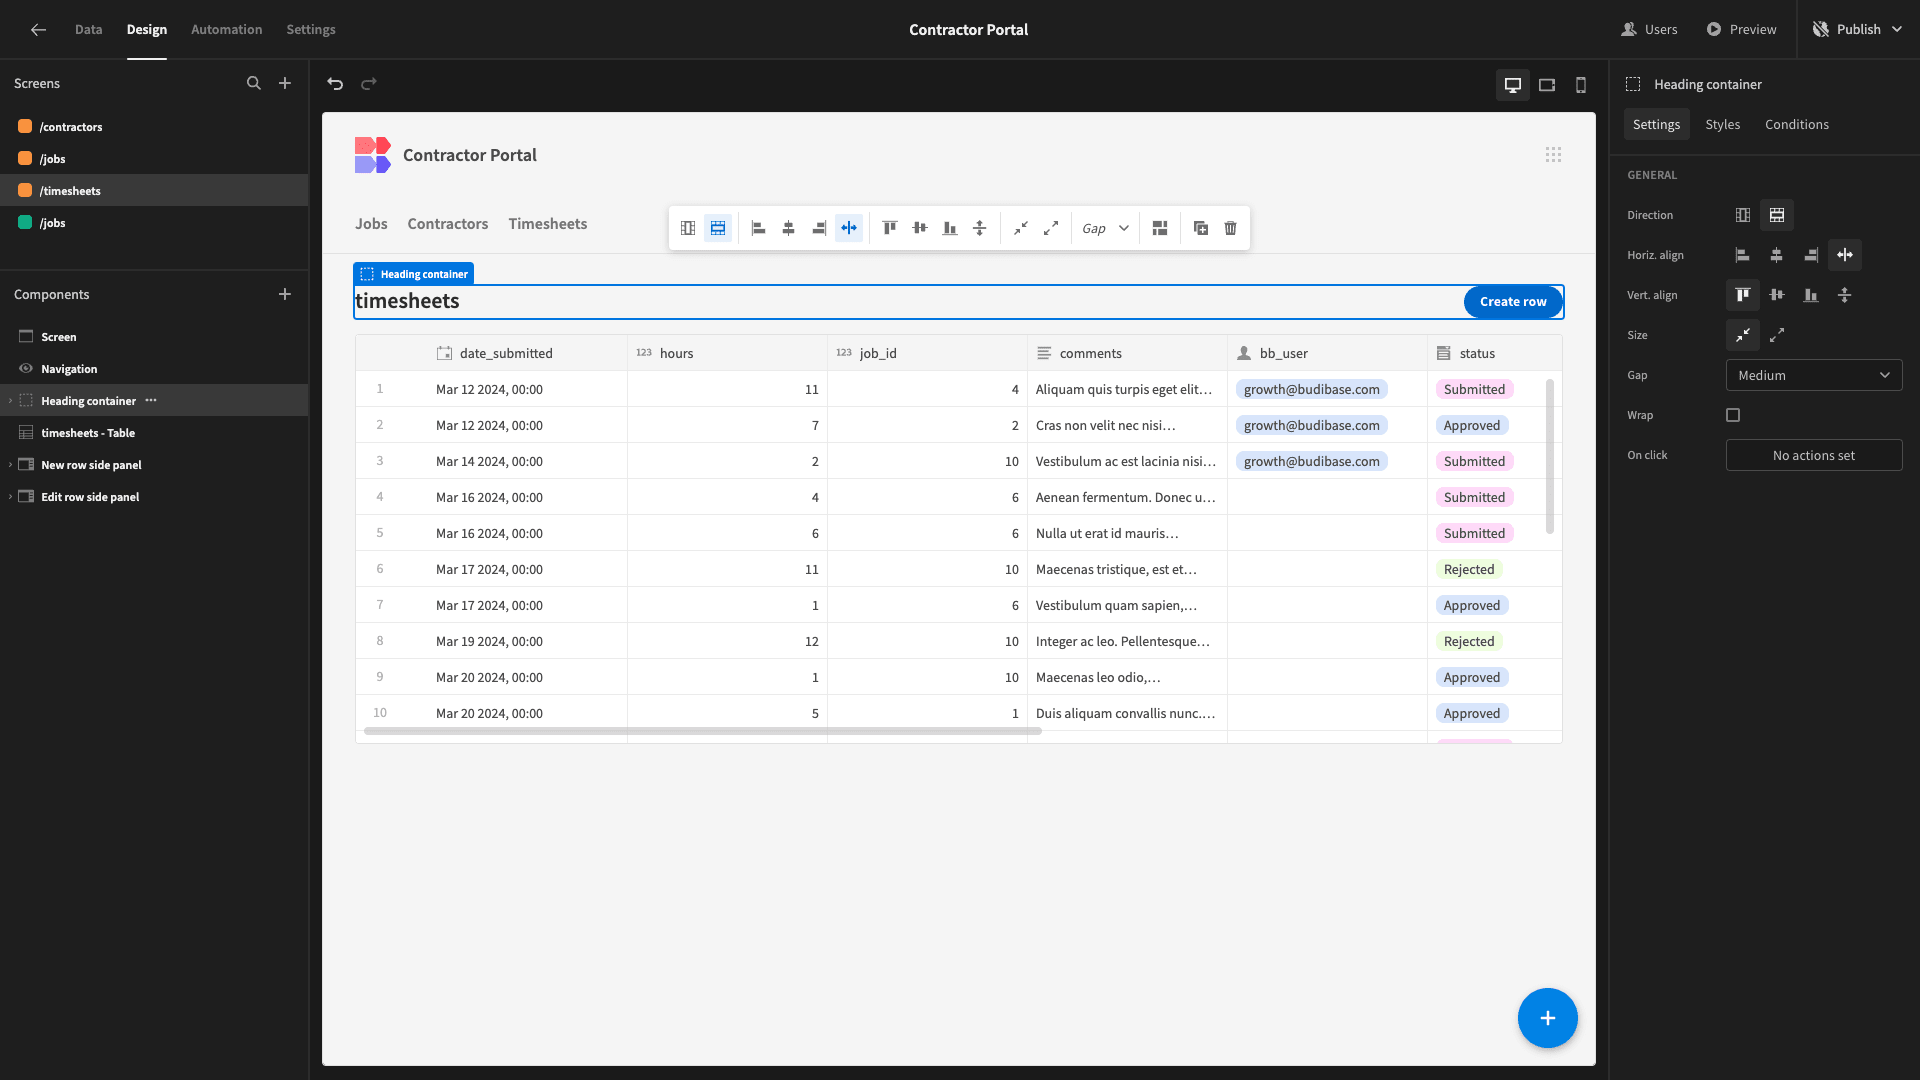The height and width of the screenshot is (1080, 1920).
Task: Stretch horizontally in the floating toolbar
Action: pos(849,229)
